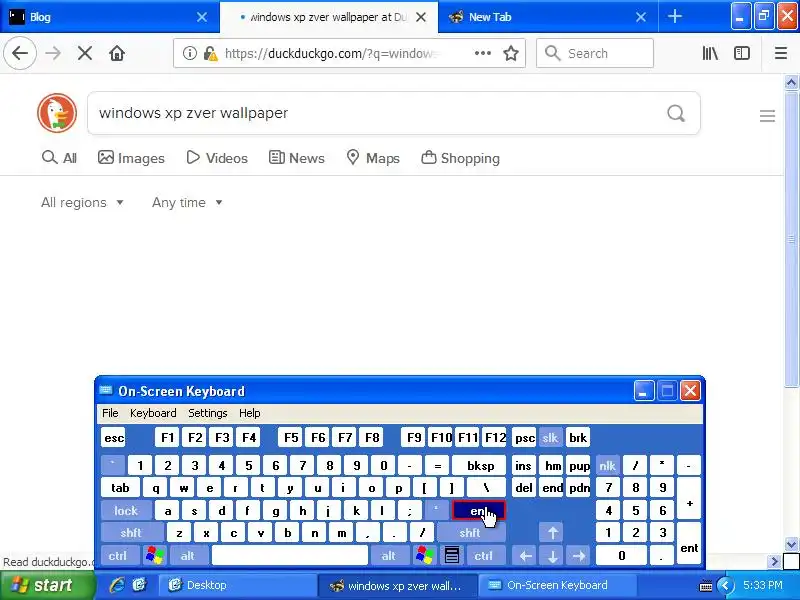Viewport: 800px width, 600px height.
Task: Focus the Firefox Search box in toolbar
Action: pyautogui.click(x=595, y=53)
